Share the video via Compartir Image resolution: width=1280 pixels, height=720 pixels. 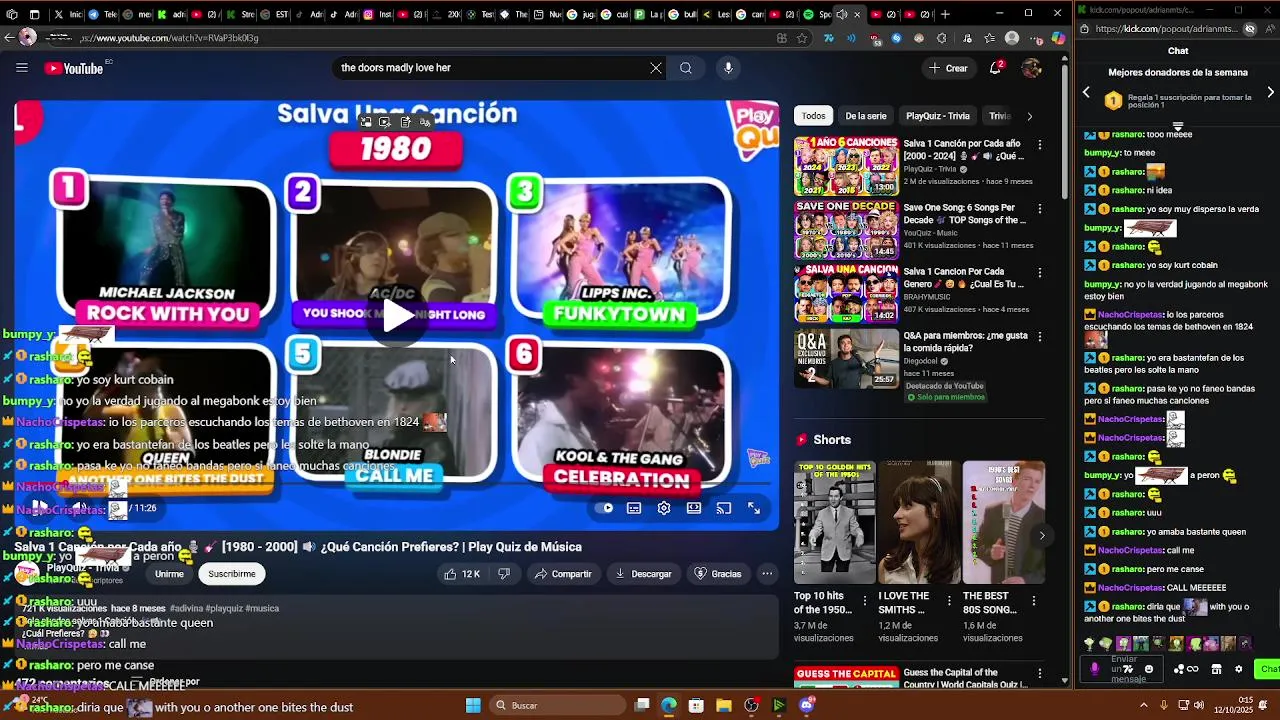click(563, 574)
